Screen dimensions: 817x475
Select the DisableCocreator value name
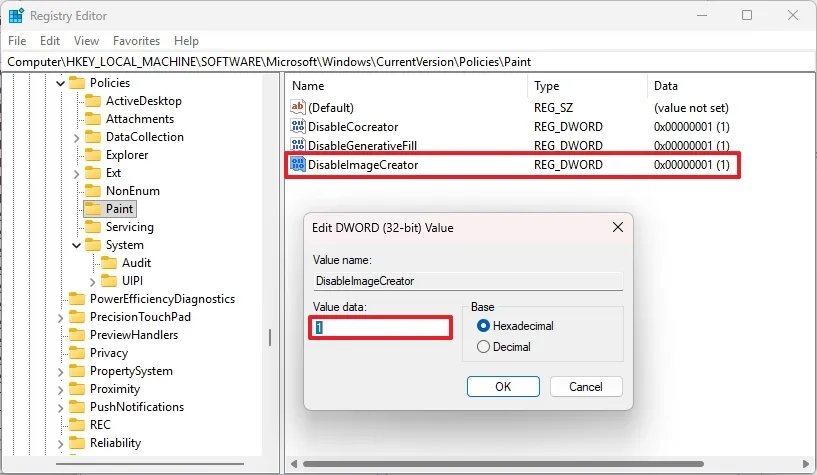coord(353,127)
